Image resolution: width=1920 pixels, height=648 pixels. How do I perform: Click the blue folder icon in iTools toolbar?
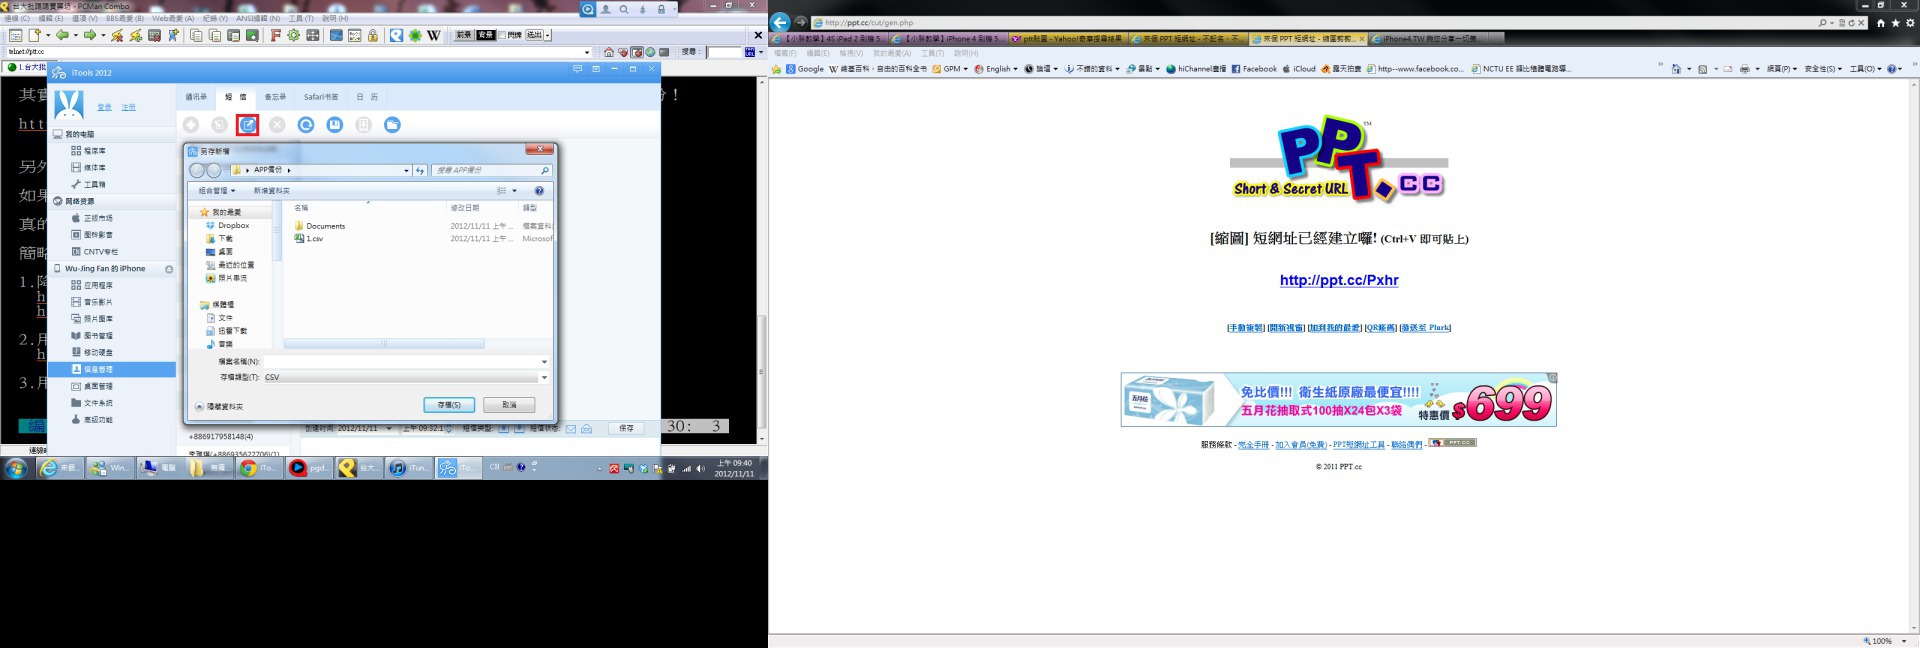tap(392, 124)
